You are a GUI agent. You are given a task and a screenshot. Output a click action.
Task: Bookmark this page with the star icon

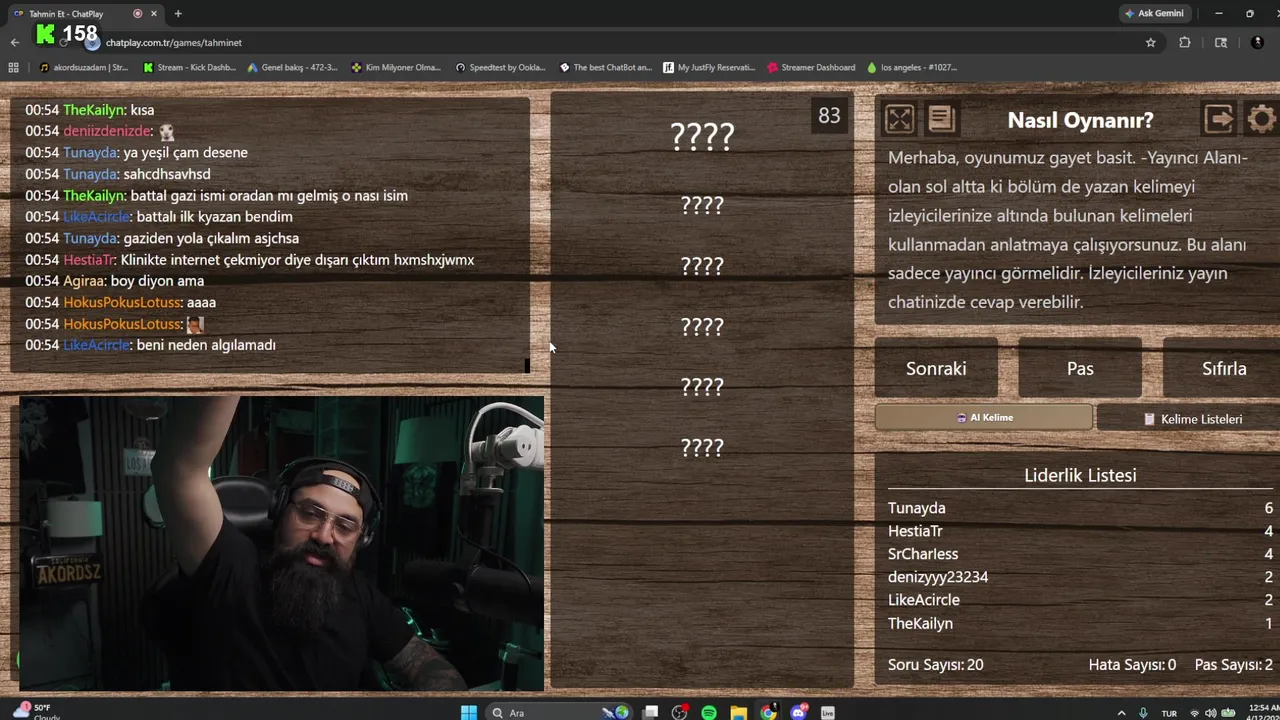[x=1150, y=43]
